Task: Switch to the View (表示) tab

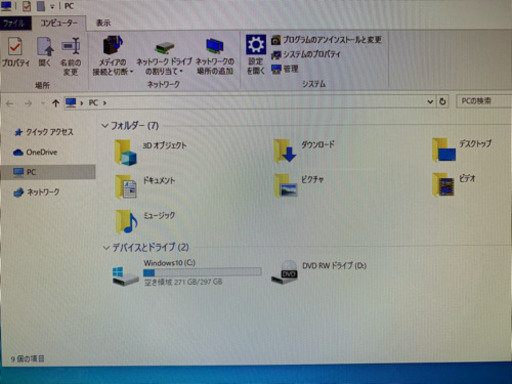Action: click(x=103, y=23)
